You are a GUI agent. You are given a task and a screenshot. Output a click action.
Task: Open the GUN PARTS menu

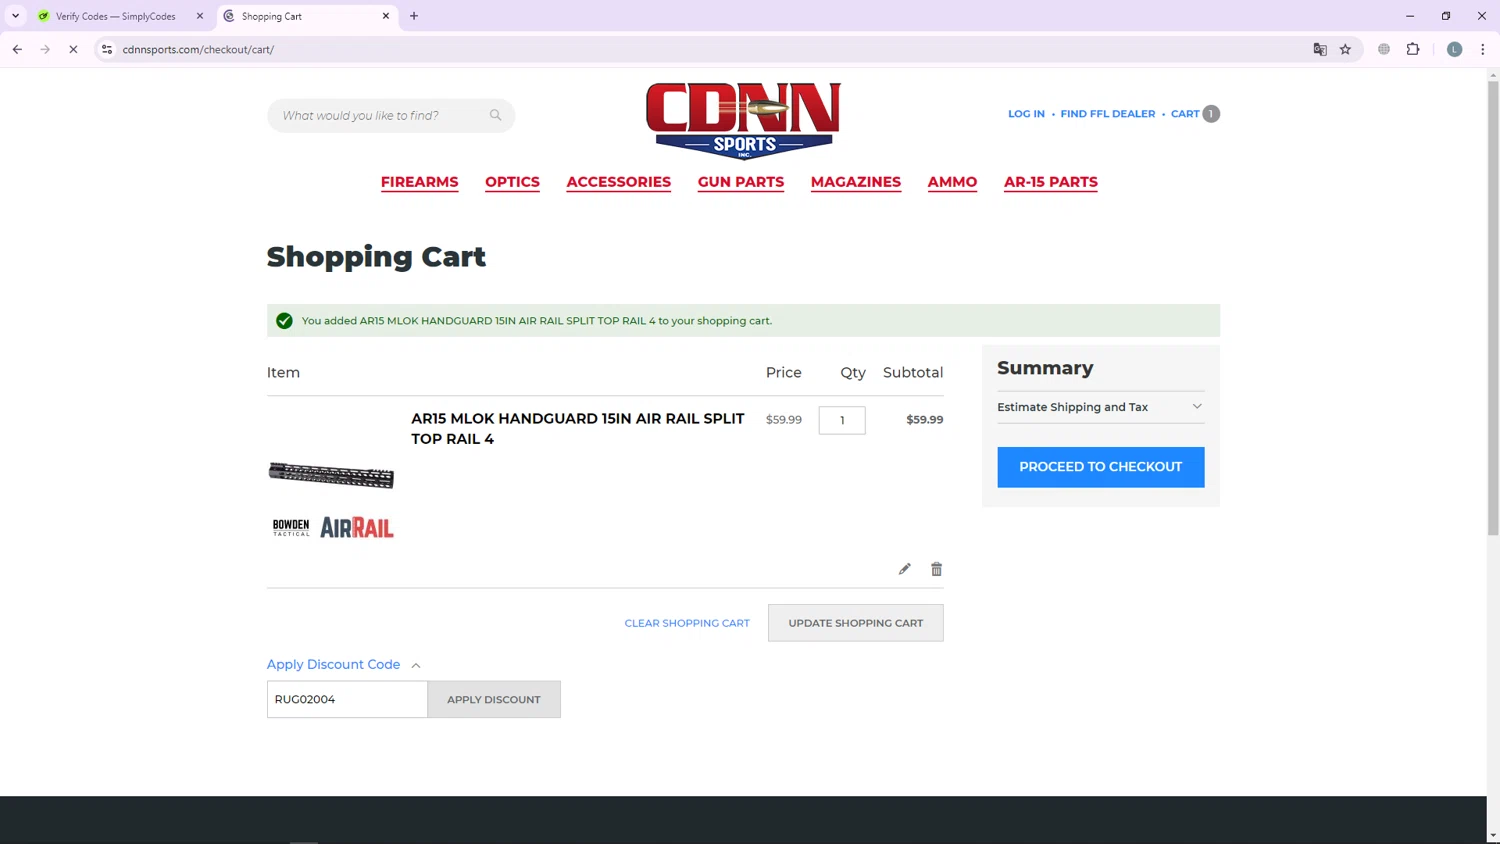[741, 182]
